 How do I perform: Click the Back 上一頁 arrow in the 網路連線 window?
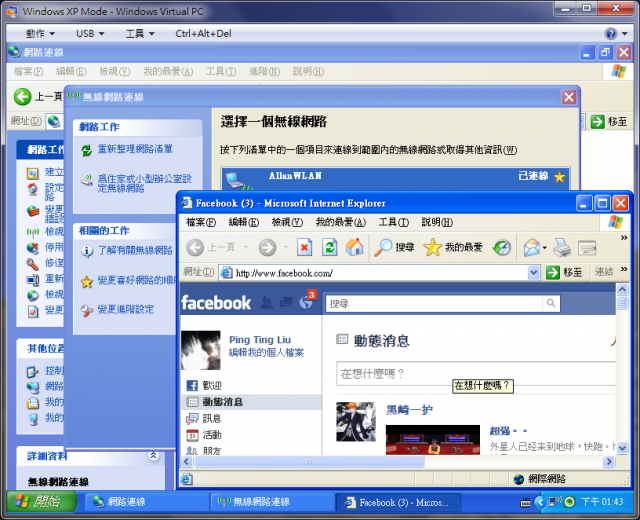[x=22, y=97]
